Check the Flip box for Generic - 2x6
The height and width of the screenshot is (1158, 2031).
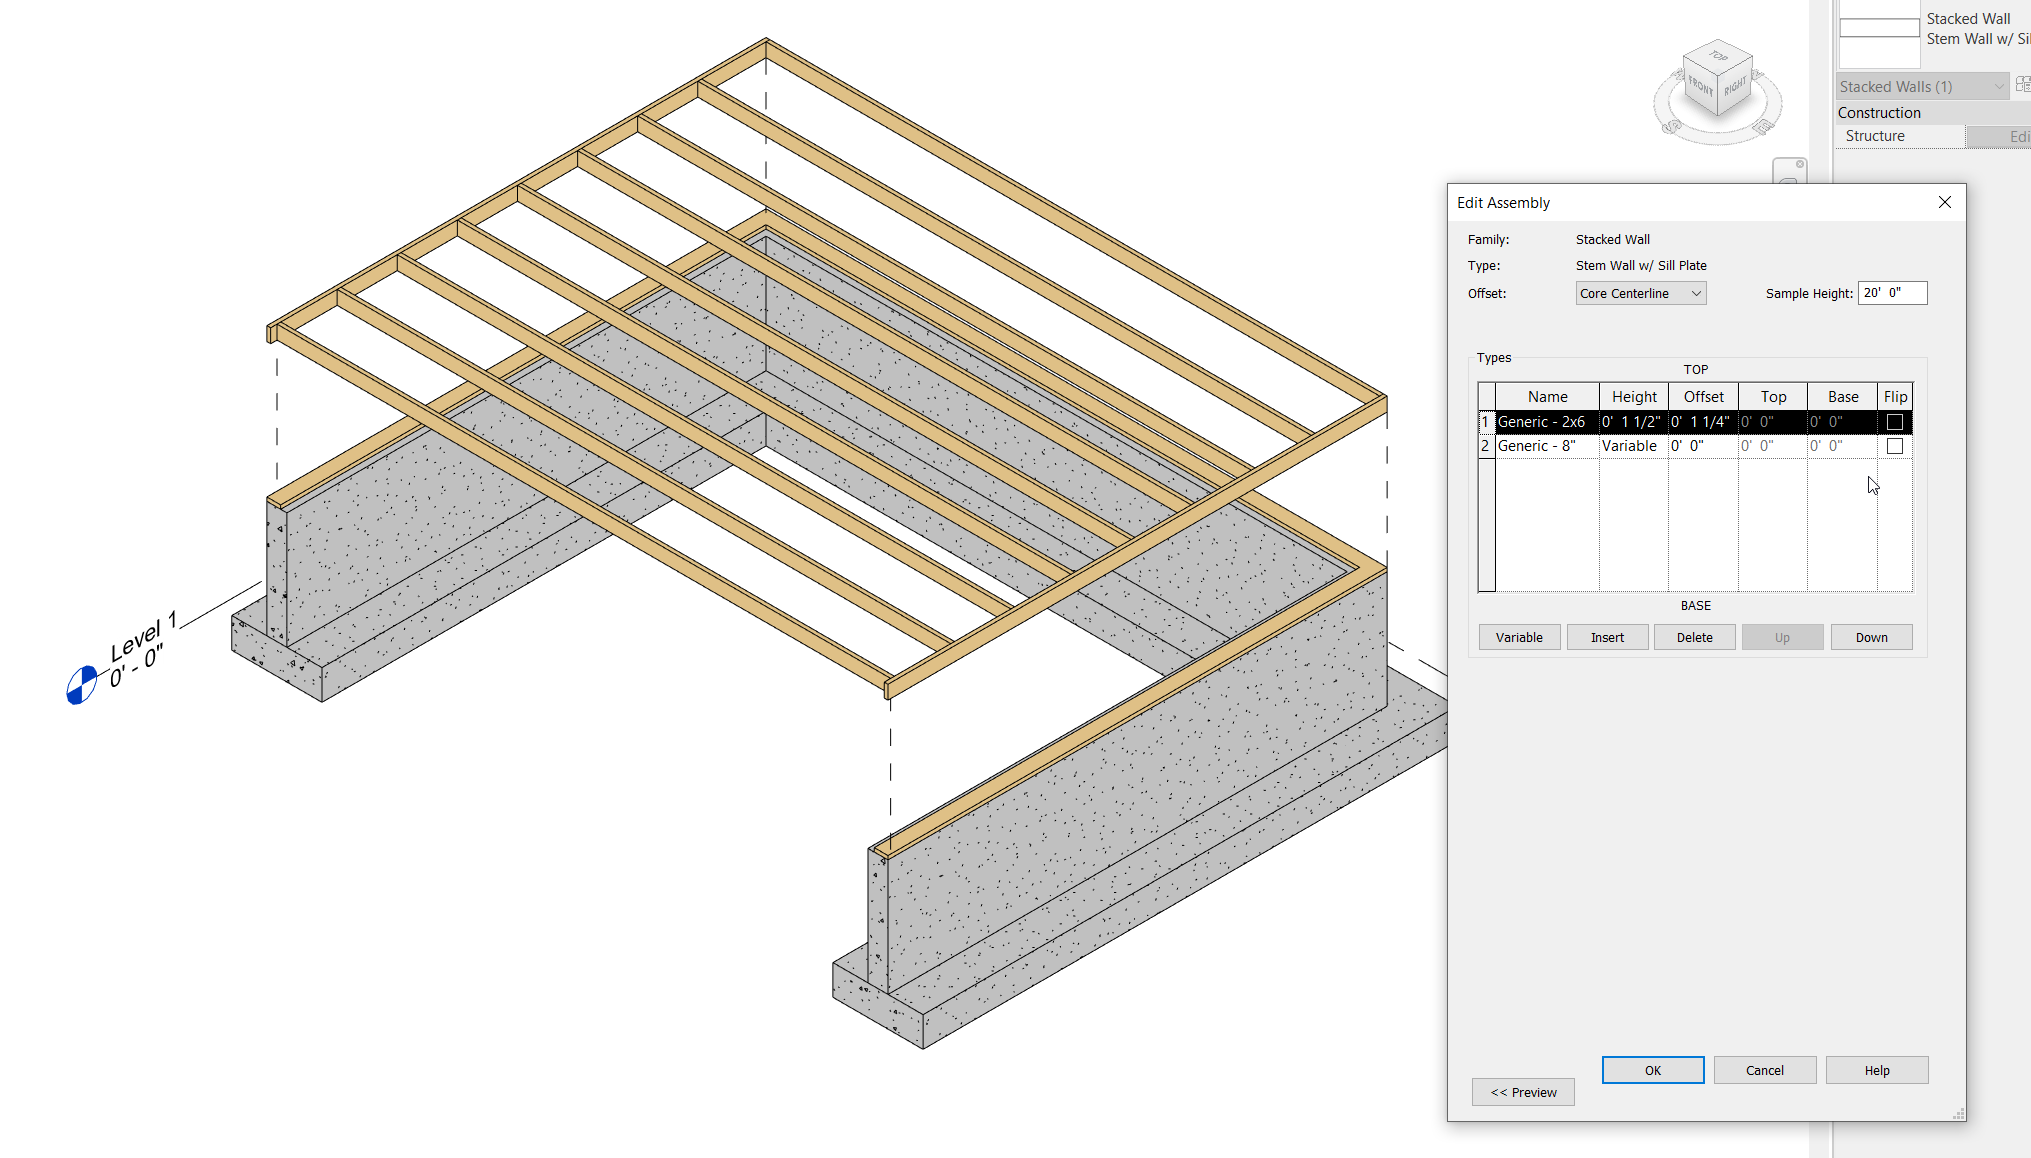click(1895, 422)
